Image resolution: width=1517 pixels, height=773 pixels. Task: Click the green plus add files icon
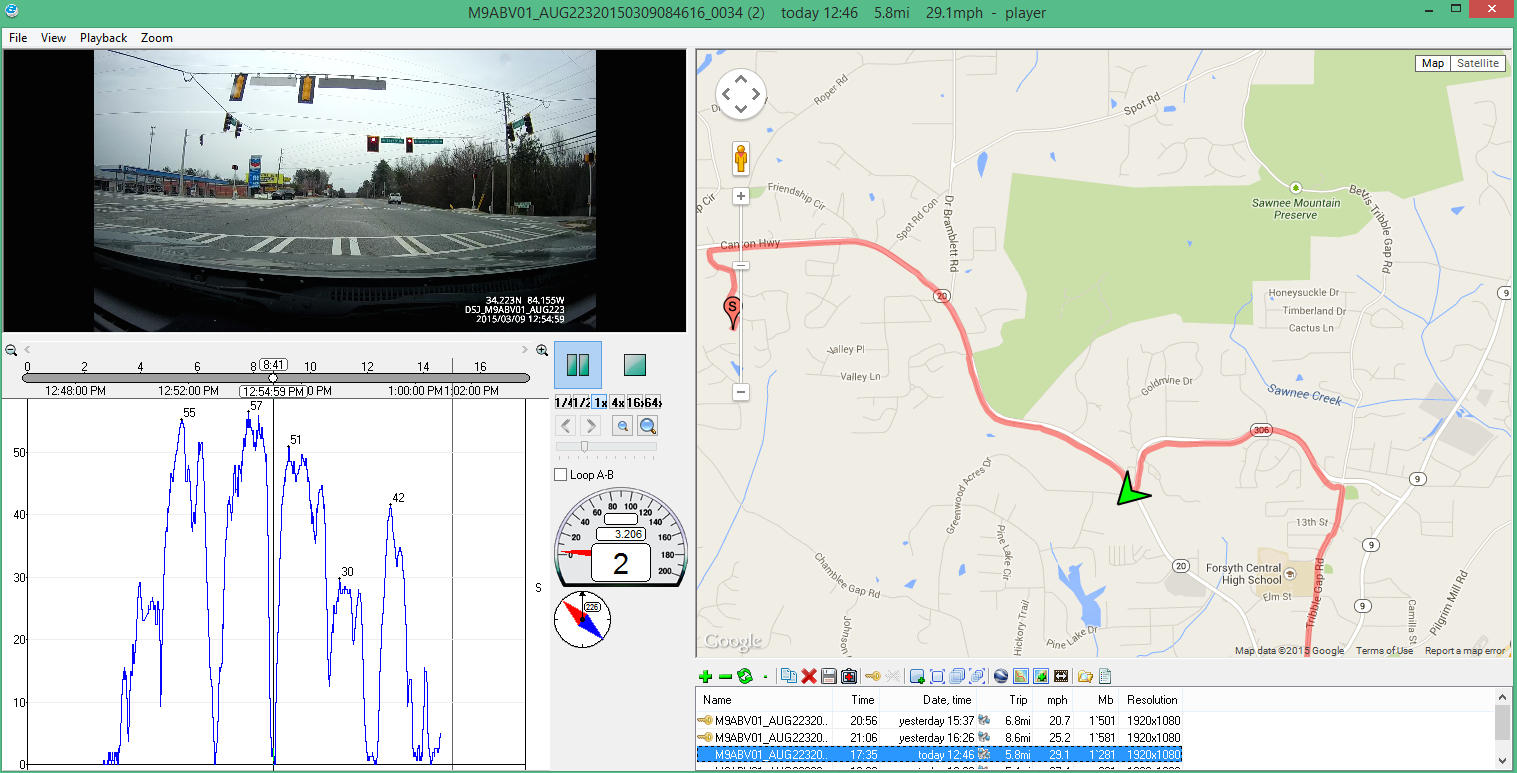tap(706, 677)
